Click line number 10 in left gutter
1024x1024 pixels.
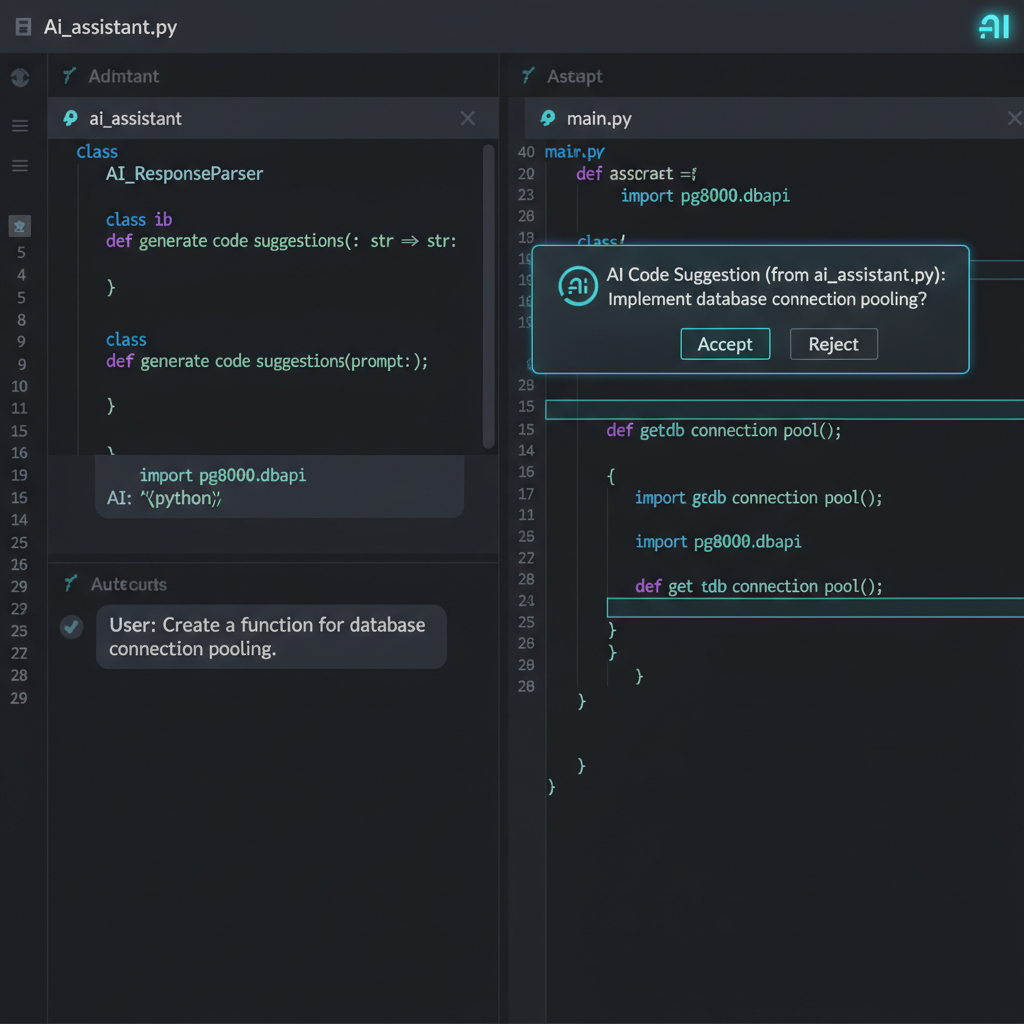coord(20,386)
